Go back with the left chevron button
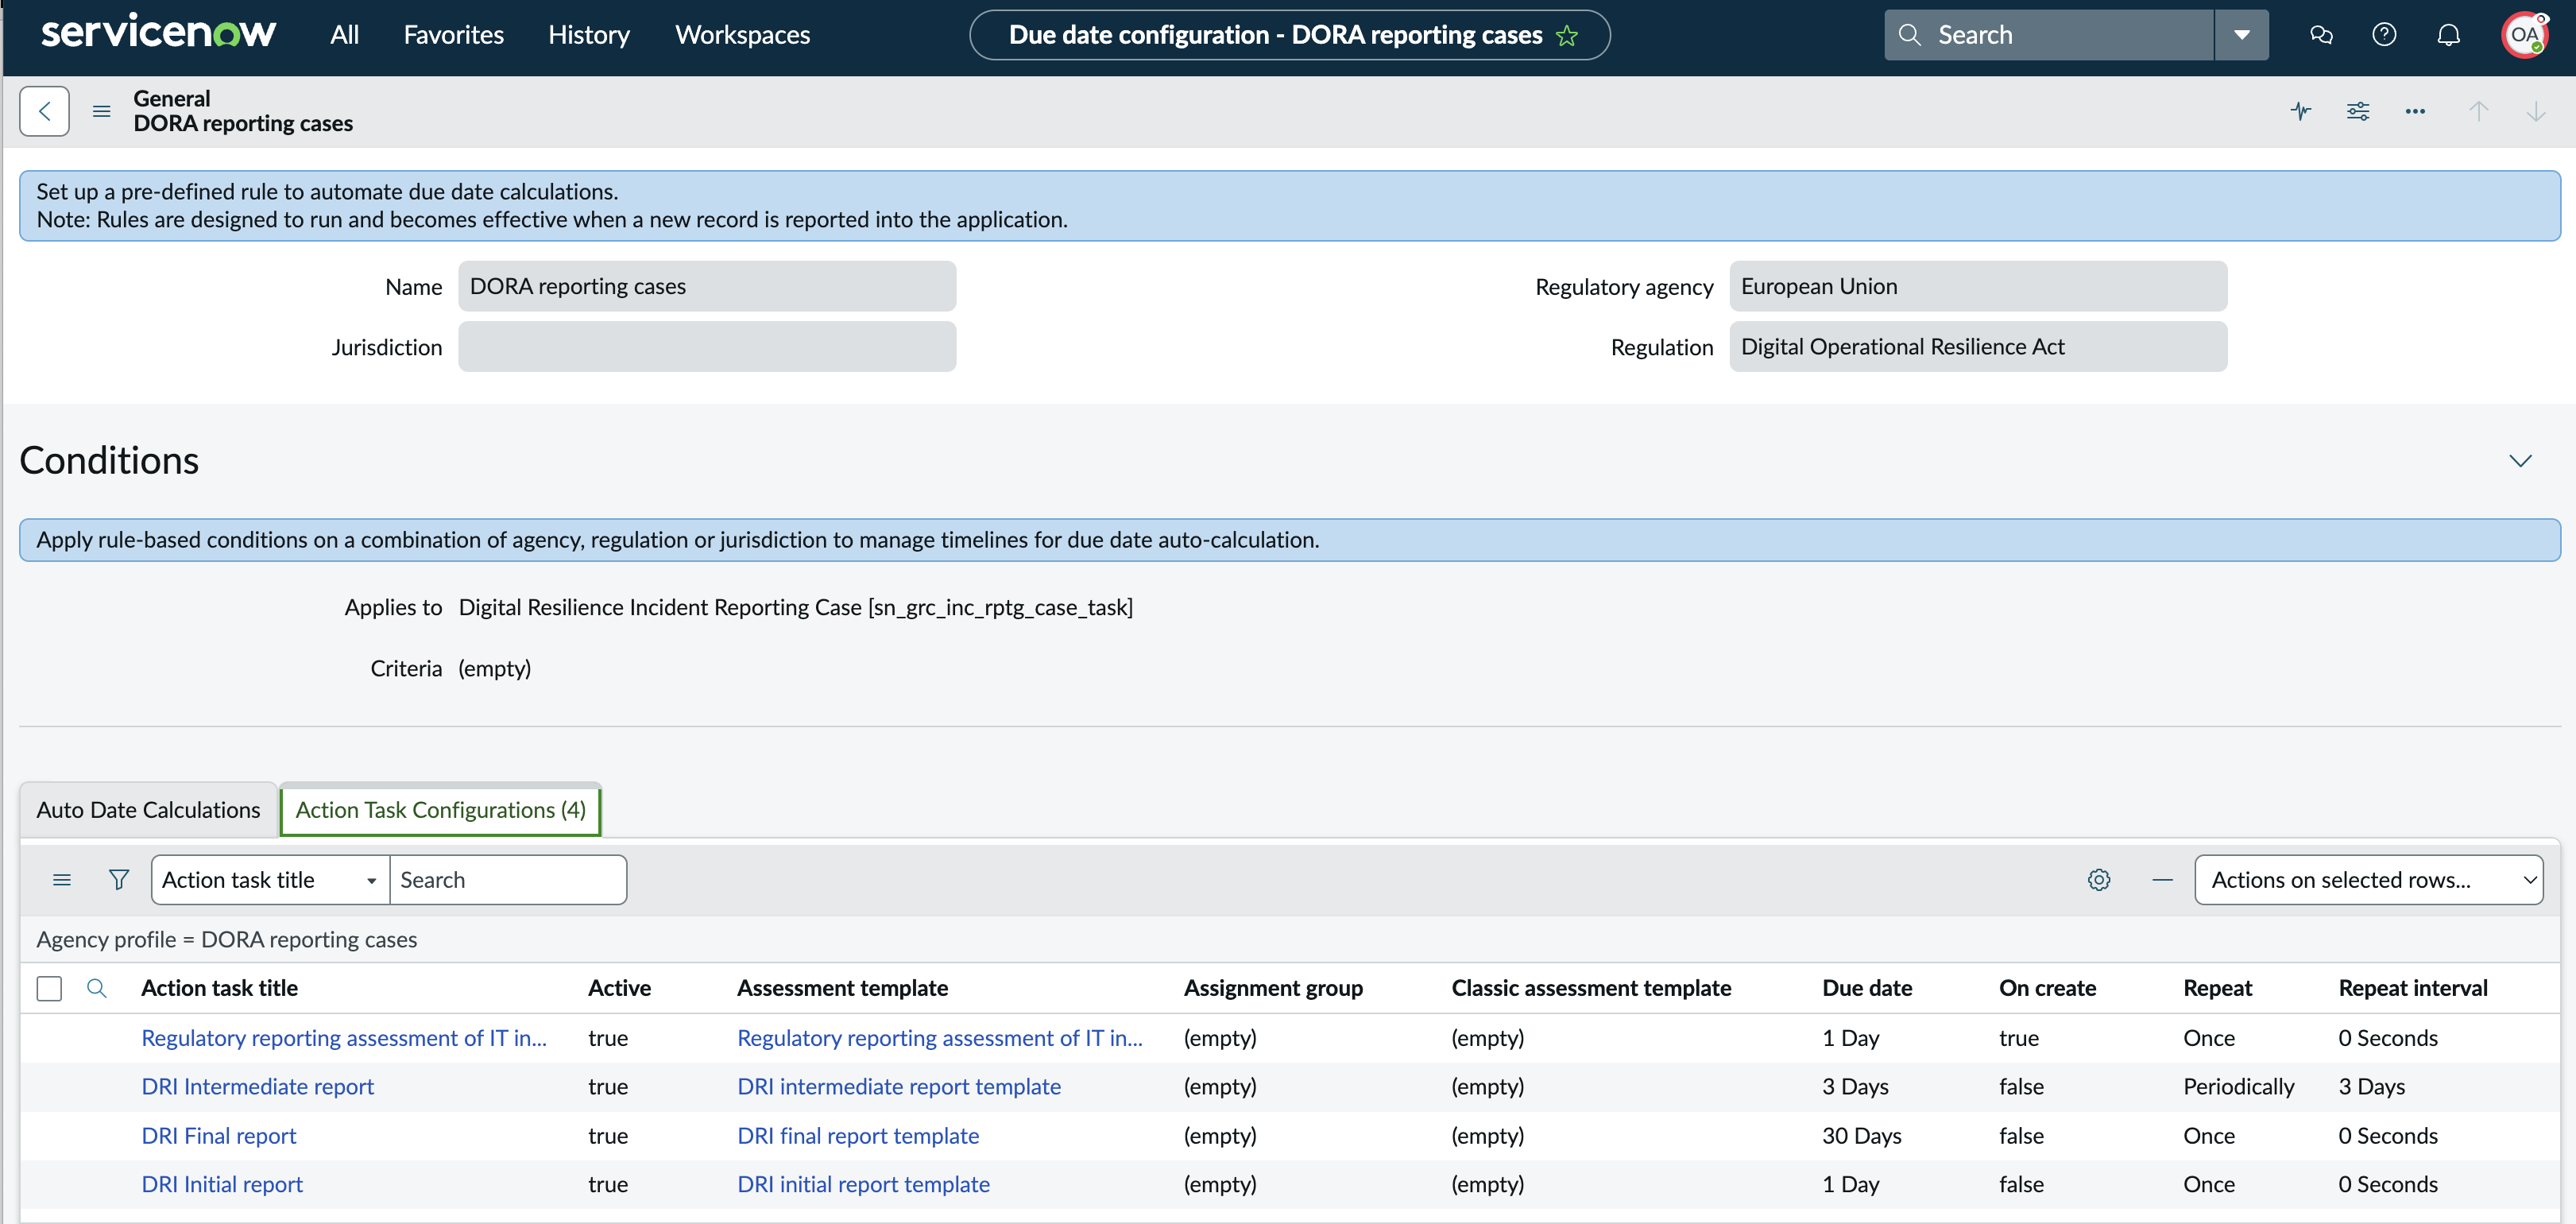 (x=44, y=111)
